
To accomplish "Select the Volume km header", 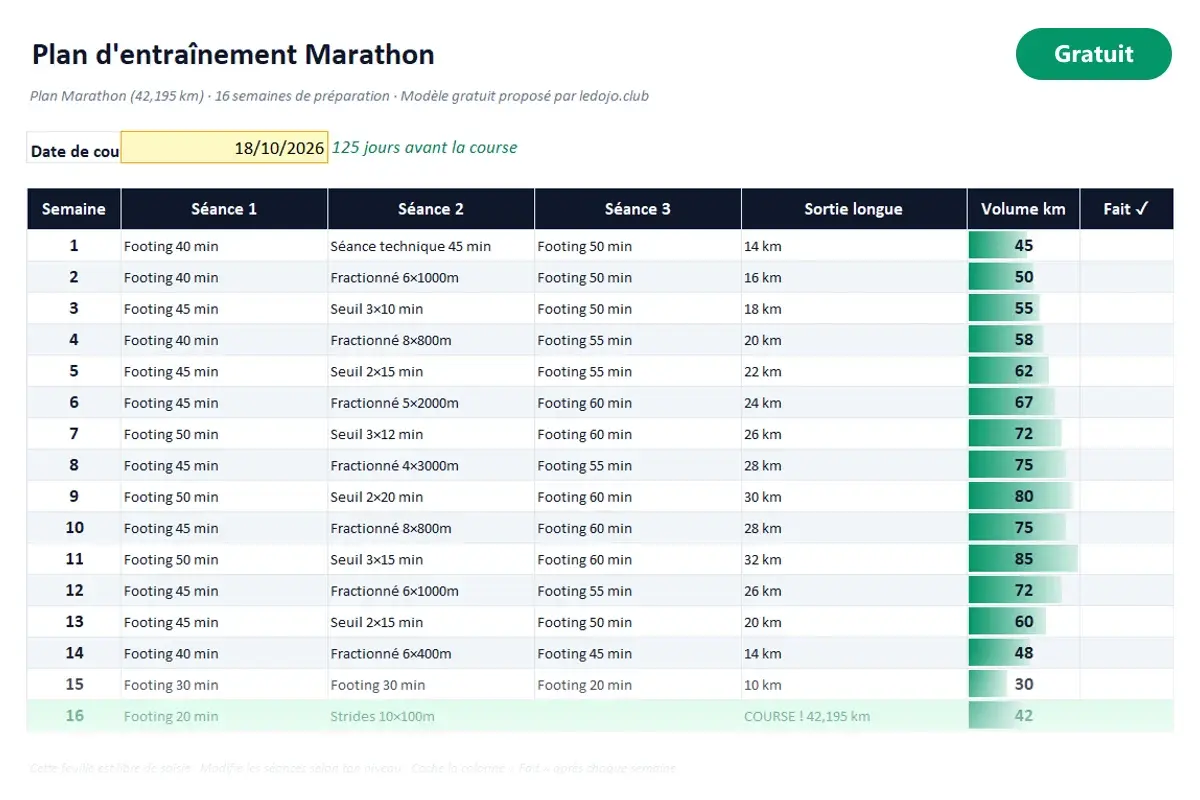I will 1023,209.
